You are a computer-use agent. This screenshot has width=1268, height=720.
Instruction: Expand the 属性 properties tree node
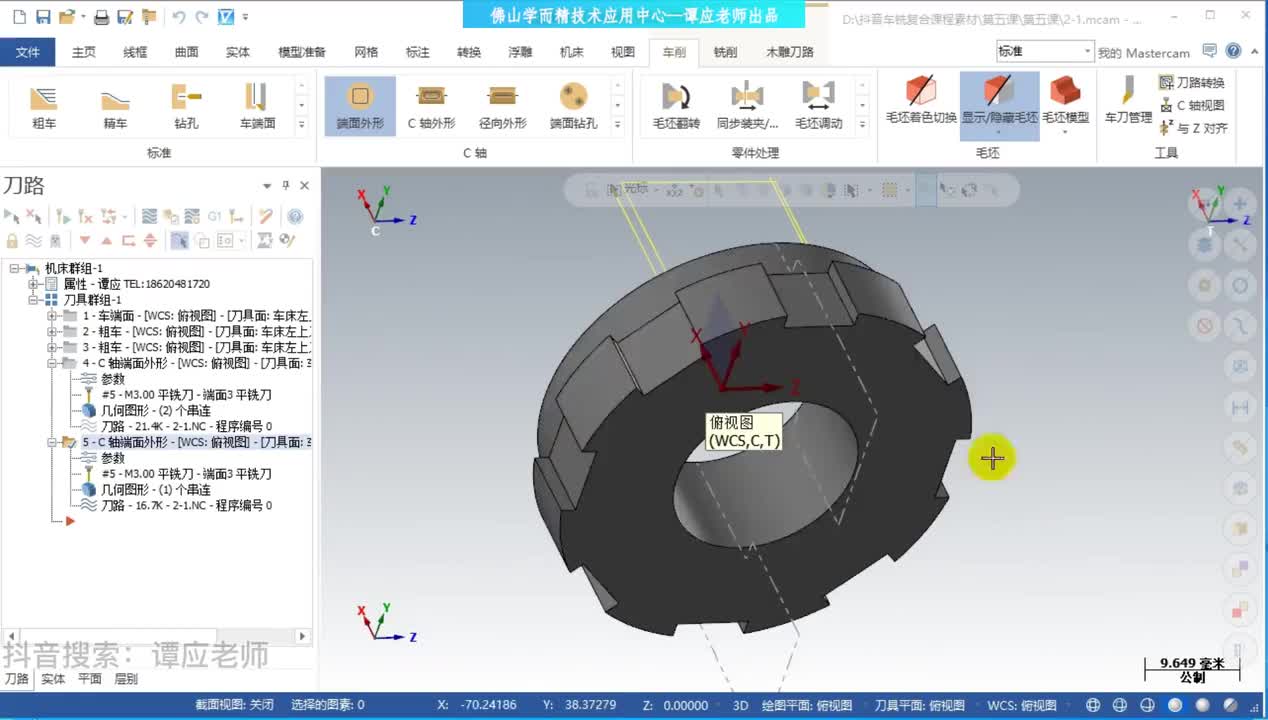(x=34, y=284)
